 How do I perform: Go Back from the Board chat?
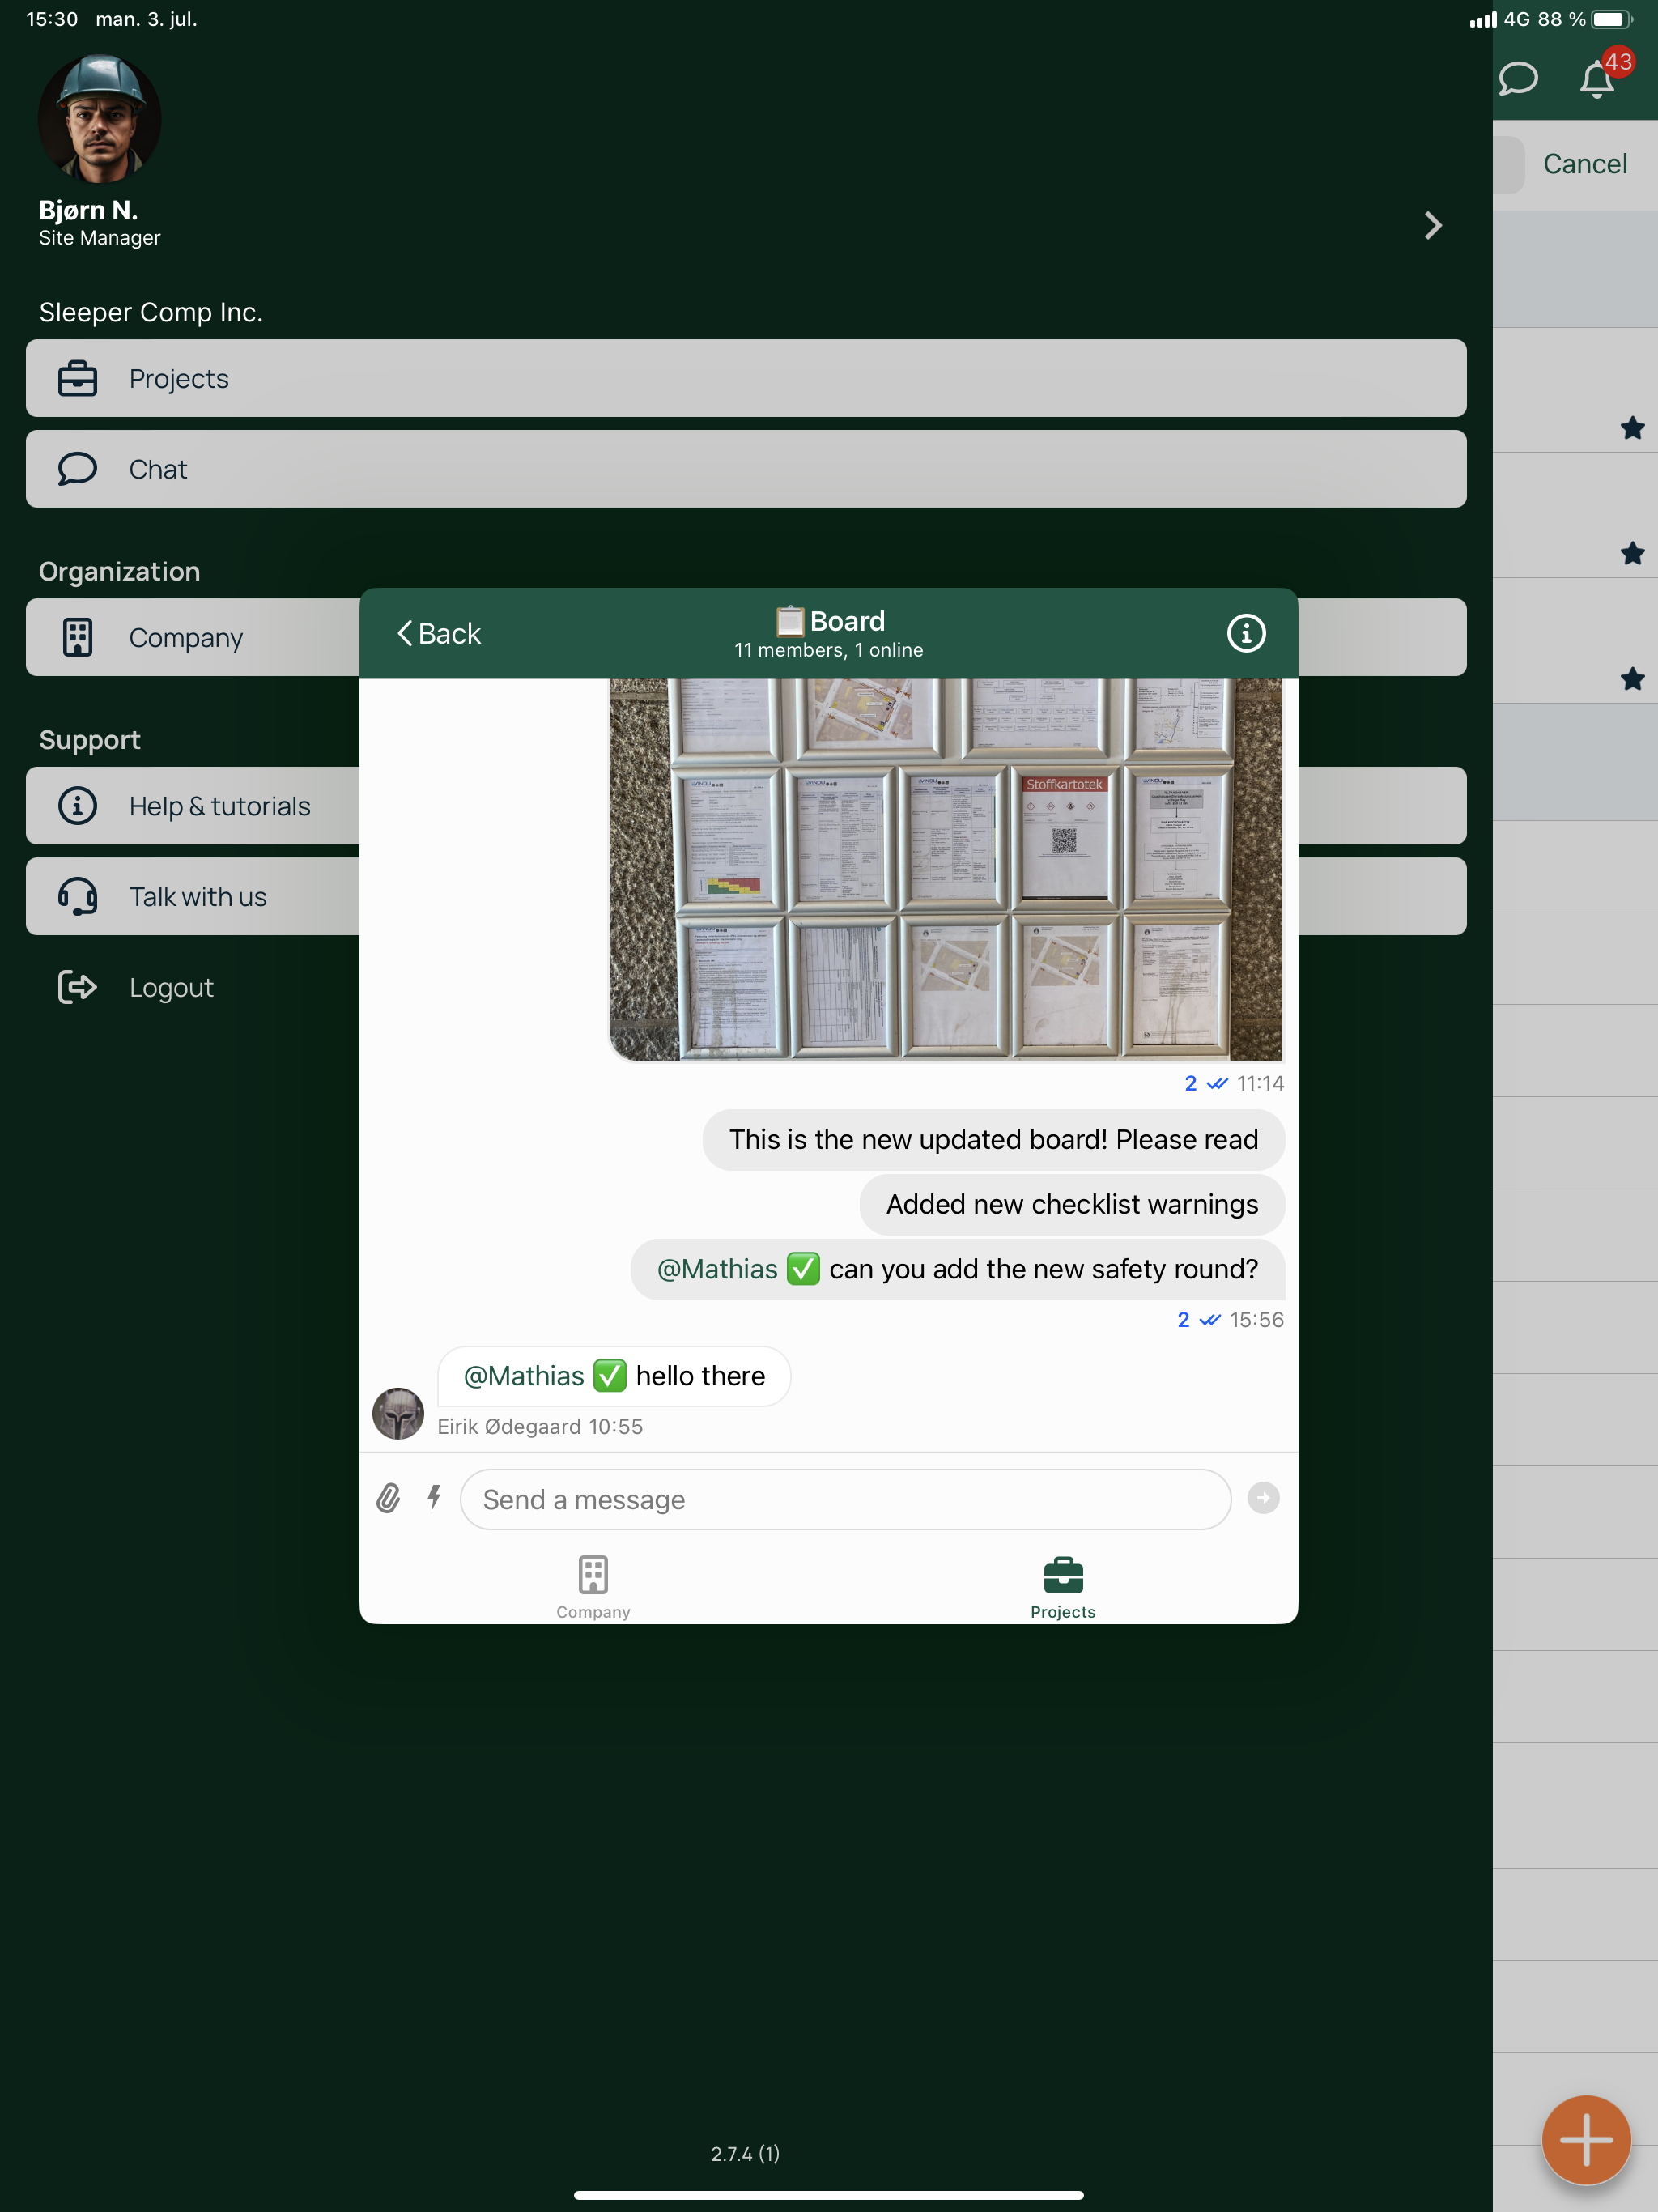439,633
